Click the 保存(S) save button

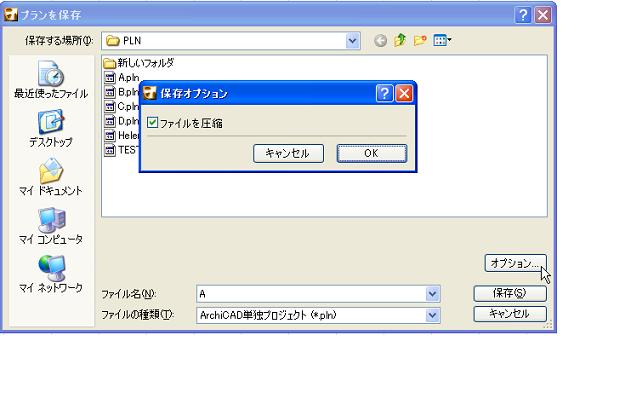[x=511, y=294]
